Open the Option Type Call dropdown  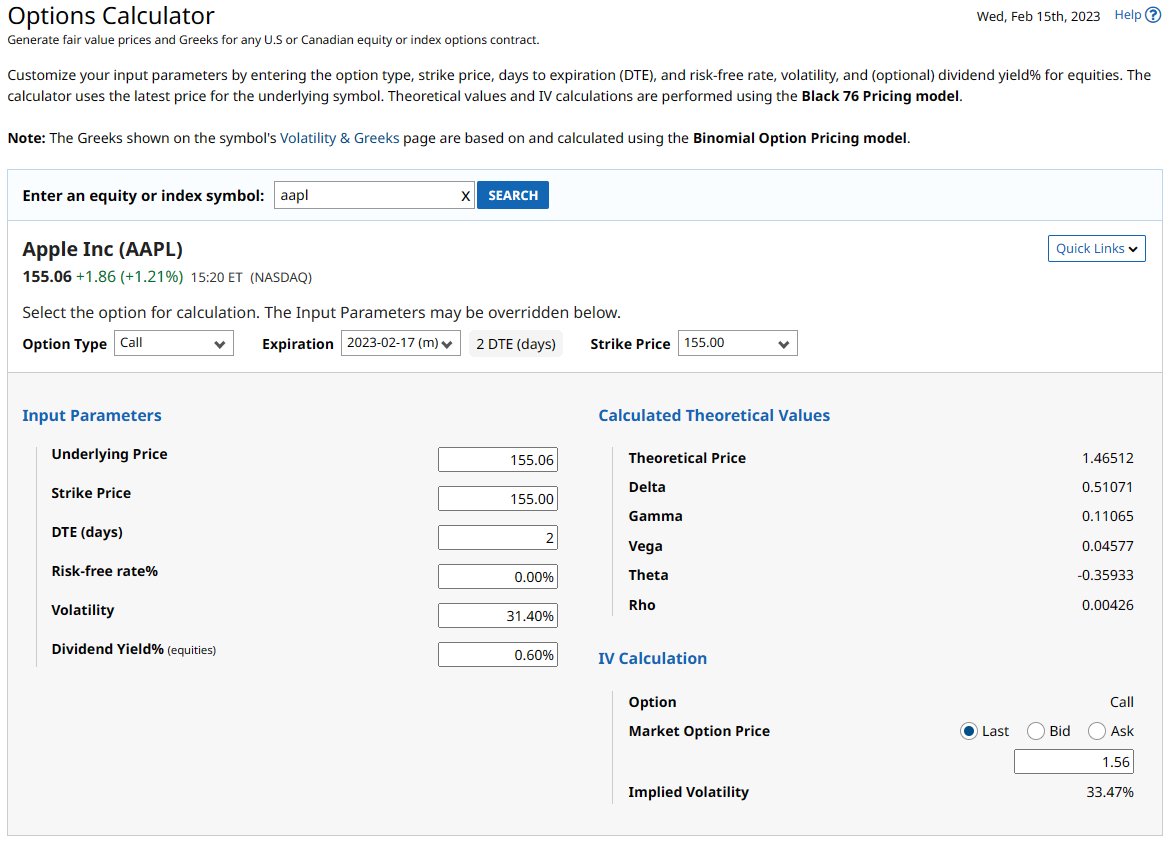click(174, 343)
